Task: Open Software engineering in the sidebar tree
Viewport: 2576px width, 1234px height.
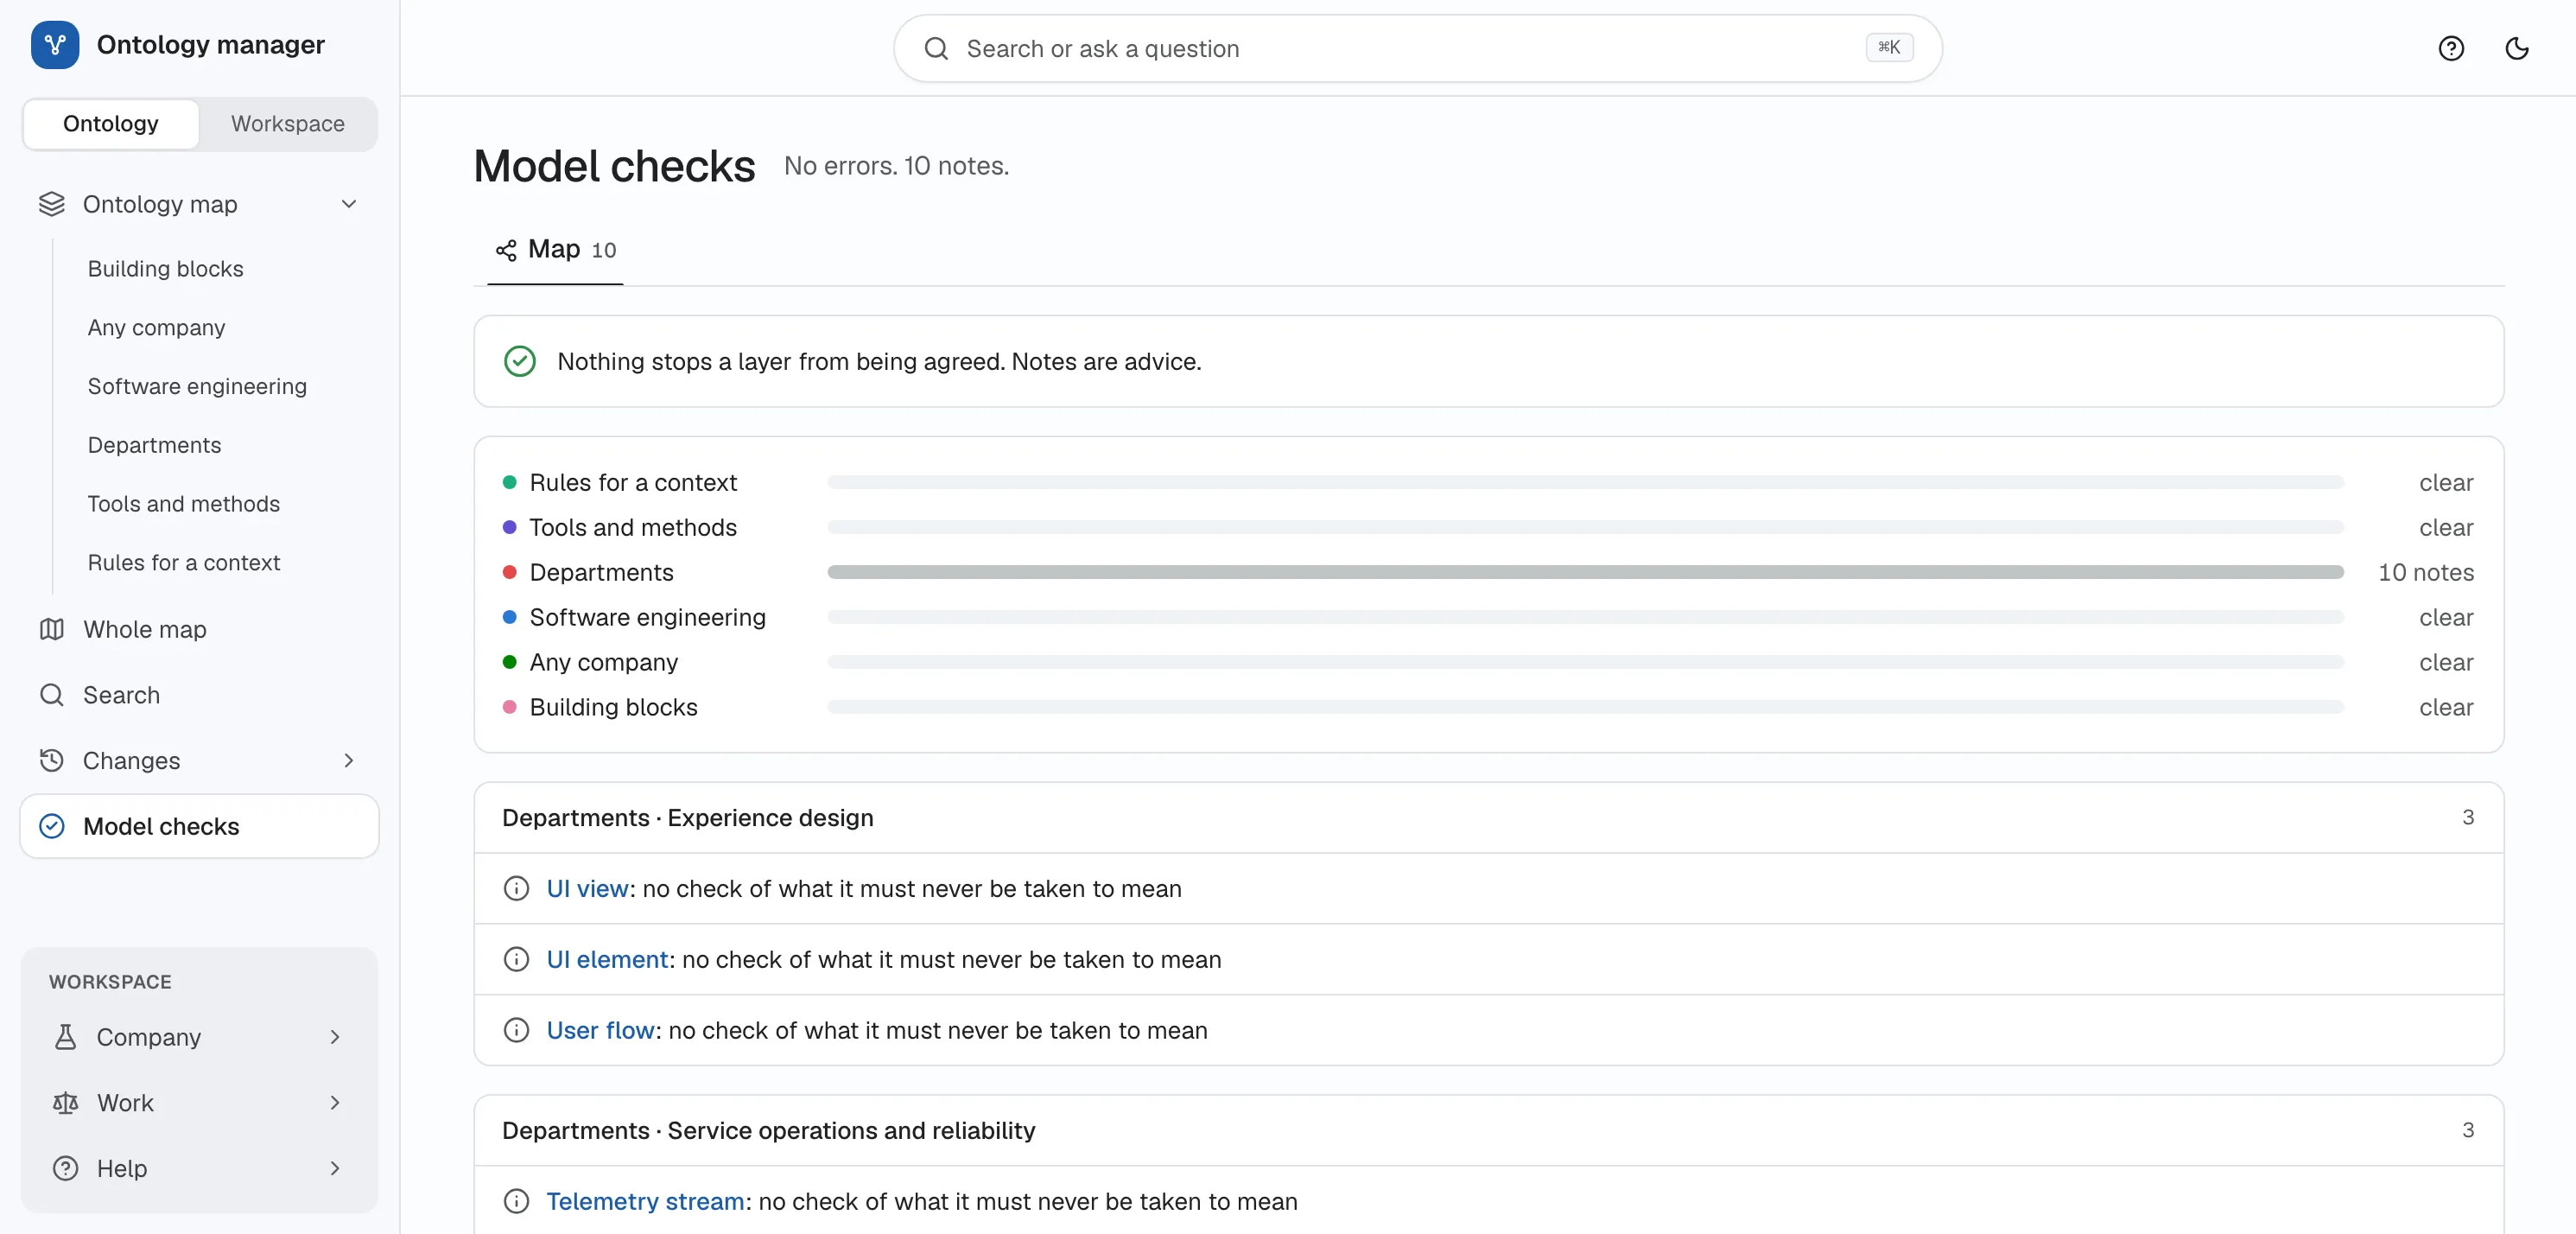Action: tap(197, 386)
